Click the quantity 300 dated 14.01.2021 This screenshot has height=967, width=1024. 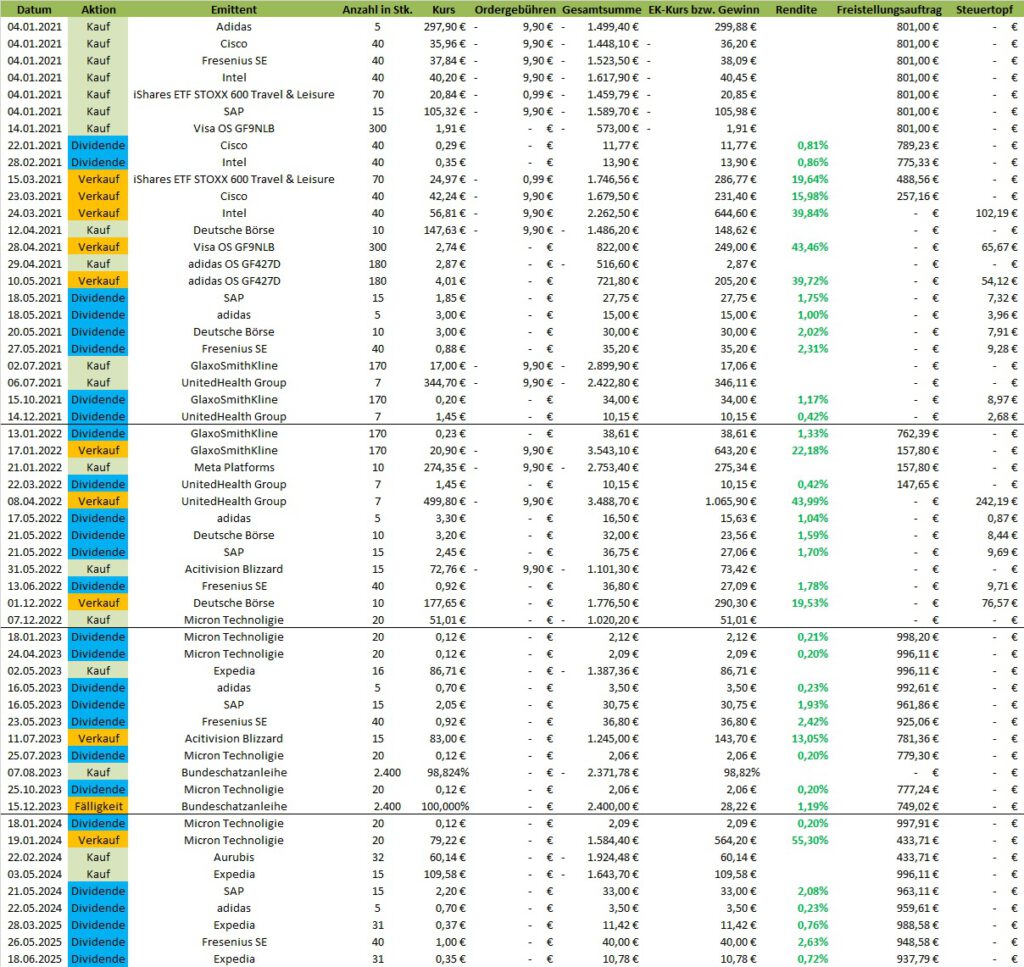[377, 129]
